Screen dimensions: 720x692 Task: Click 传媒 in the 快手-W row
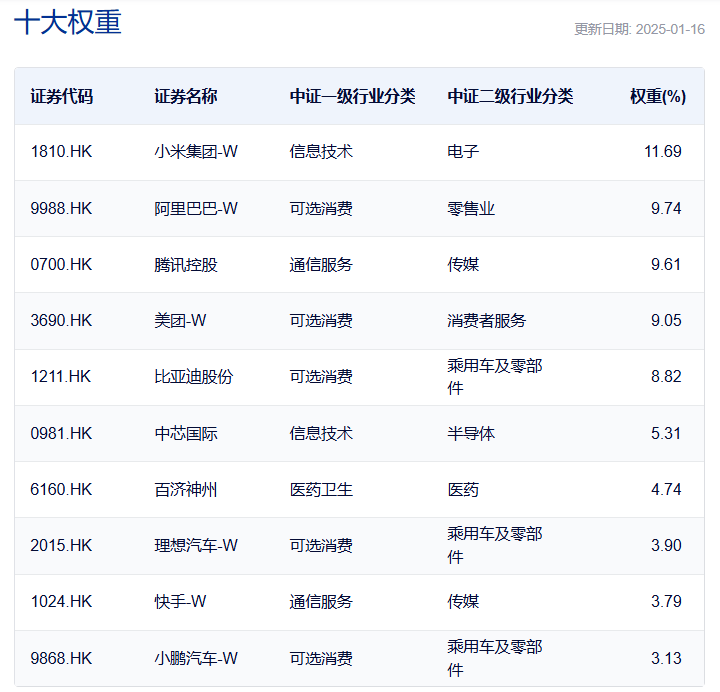click(x=463, y=602)
